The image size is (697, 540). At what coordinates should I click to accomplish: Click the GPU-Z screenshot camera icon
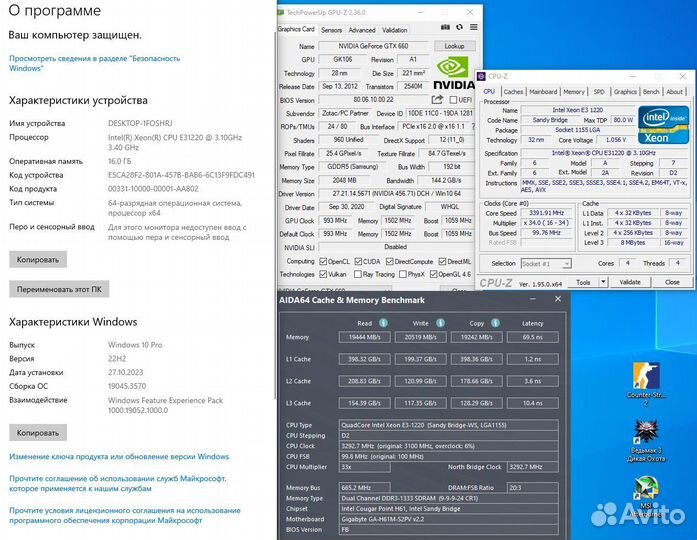click(445, 28)
